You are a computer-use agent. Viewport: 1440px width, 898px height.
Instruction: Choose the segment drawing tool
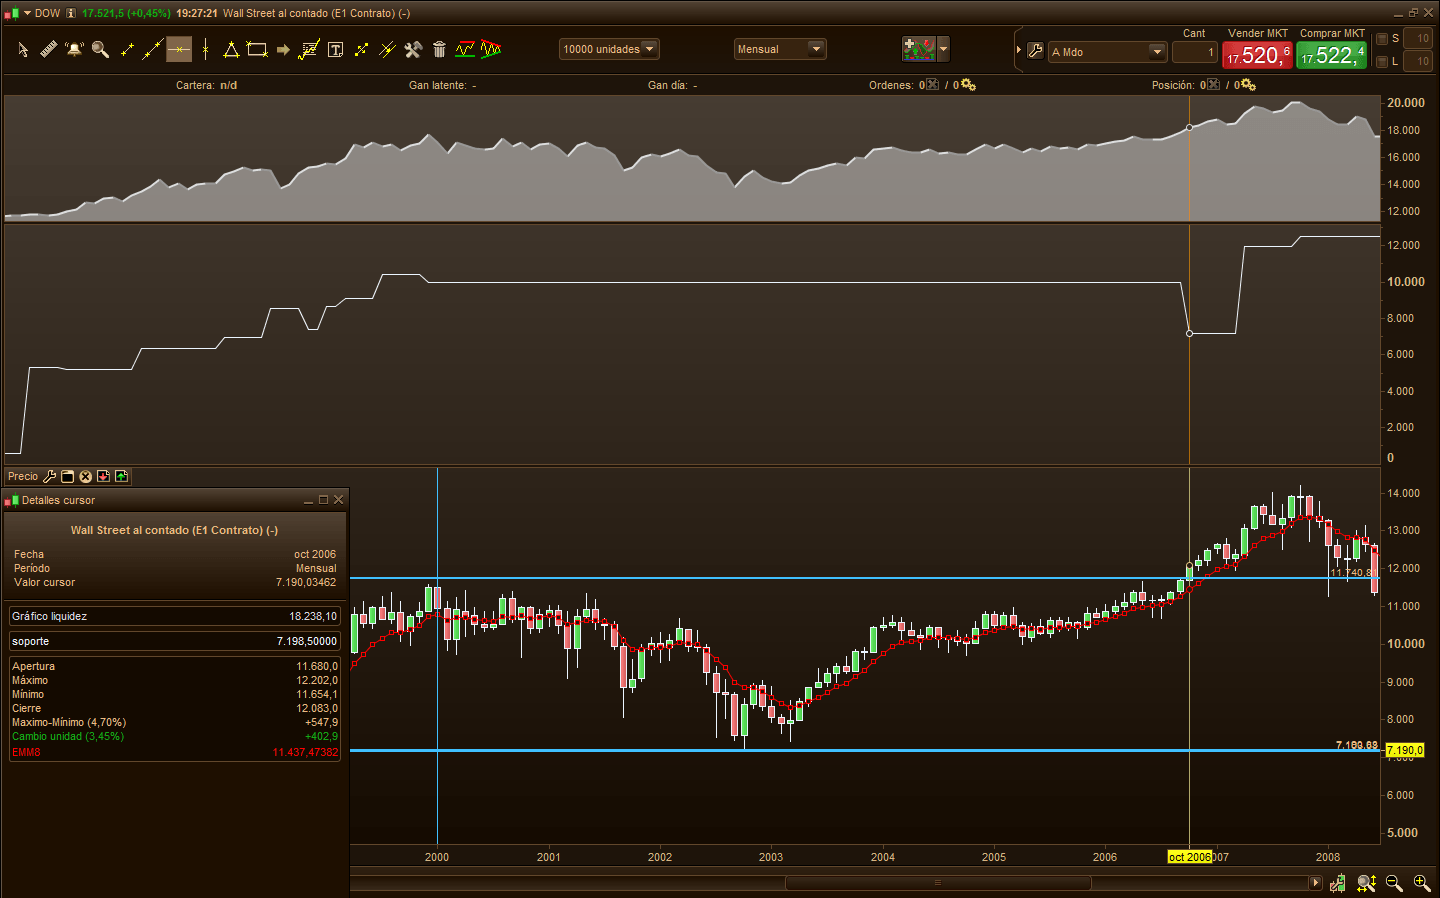(x=127, y=49)
